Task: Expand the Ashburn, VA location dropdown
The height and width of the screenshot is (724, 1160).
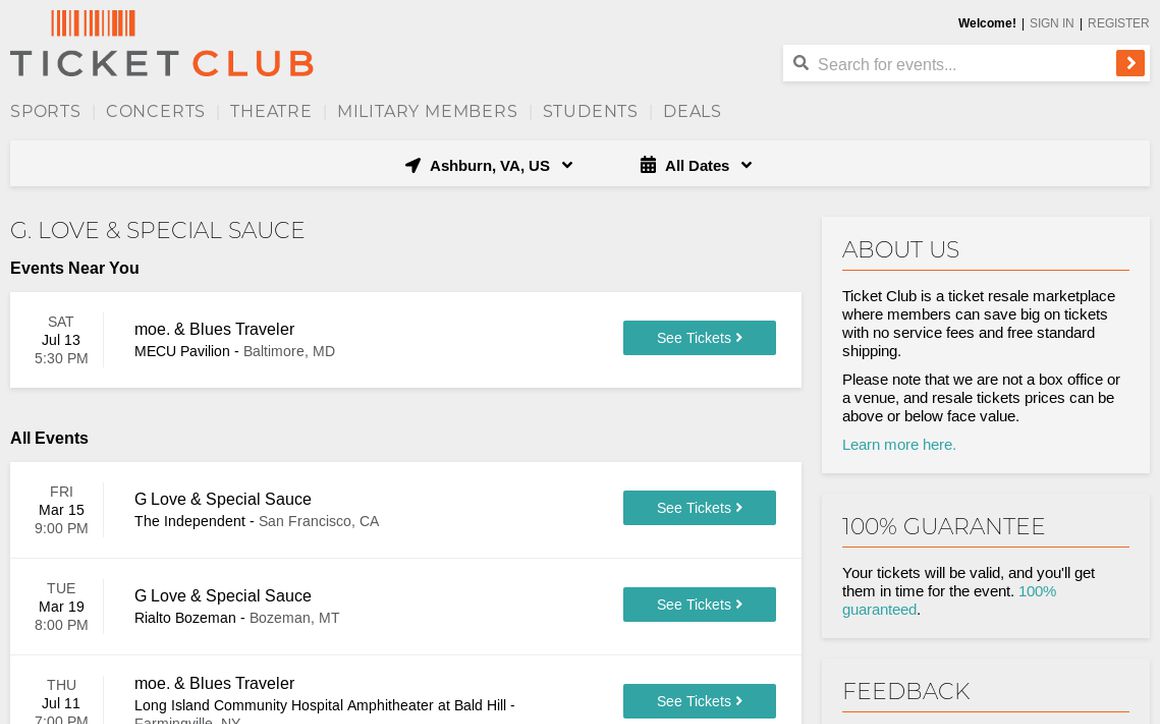Action: pyautogui.click(x=489, y=165)
